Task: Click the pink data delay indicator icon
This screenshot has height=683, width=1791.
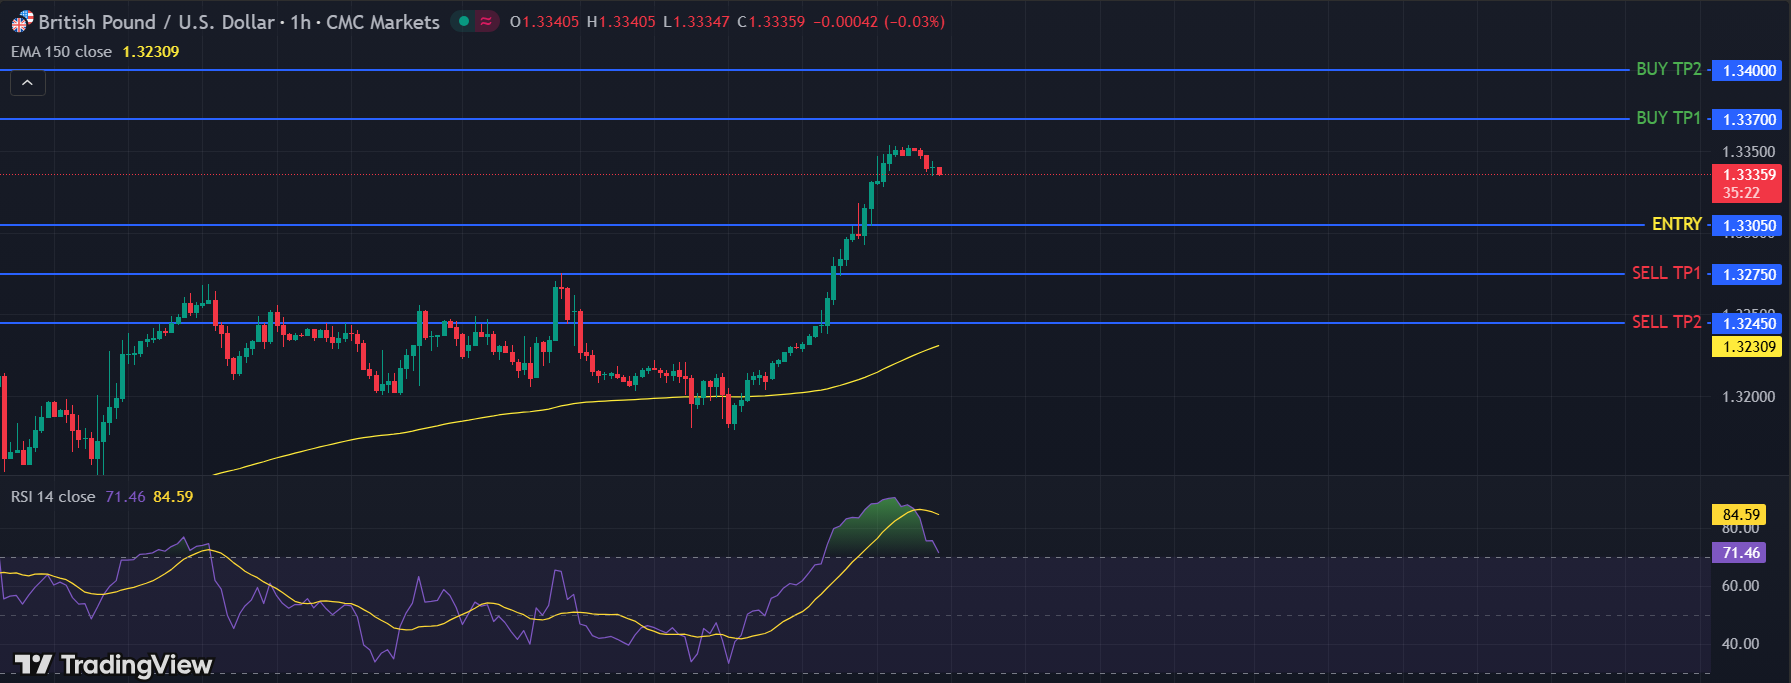Action: tap(486, 21)
